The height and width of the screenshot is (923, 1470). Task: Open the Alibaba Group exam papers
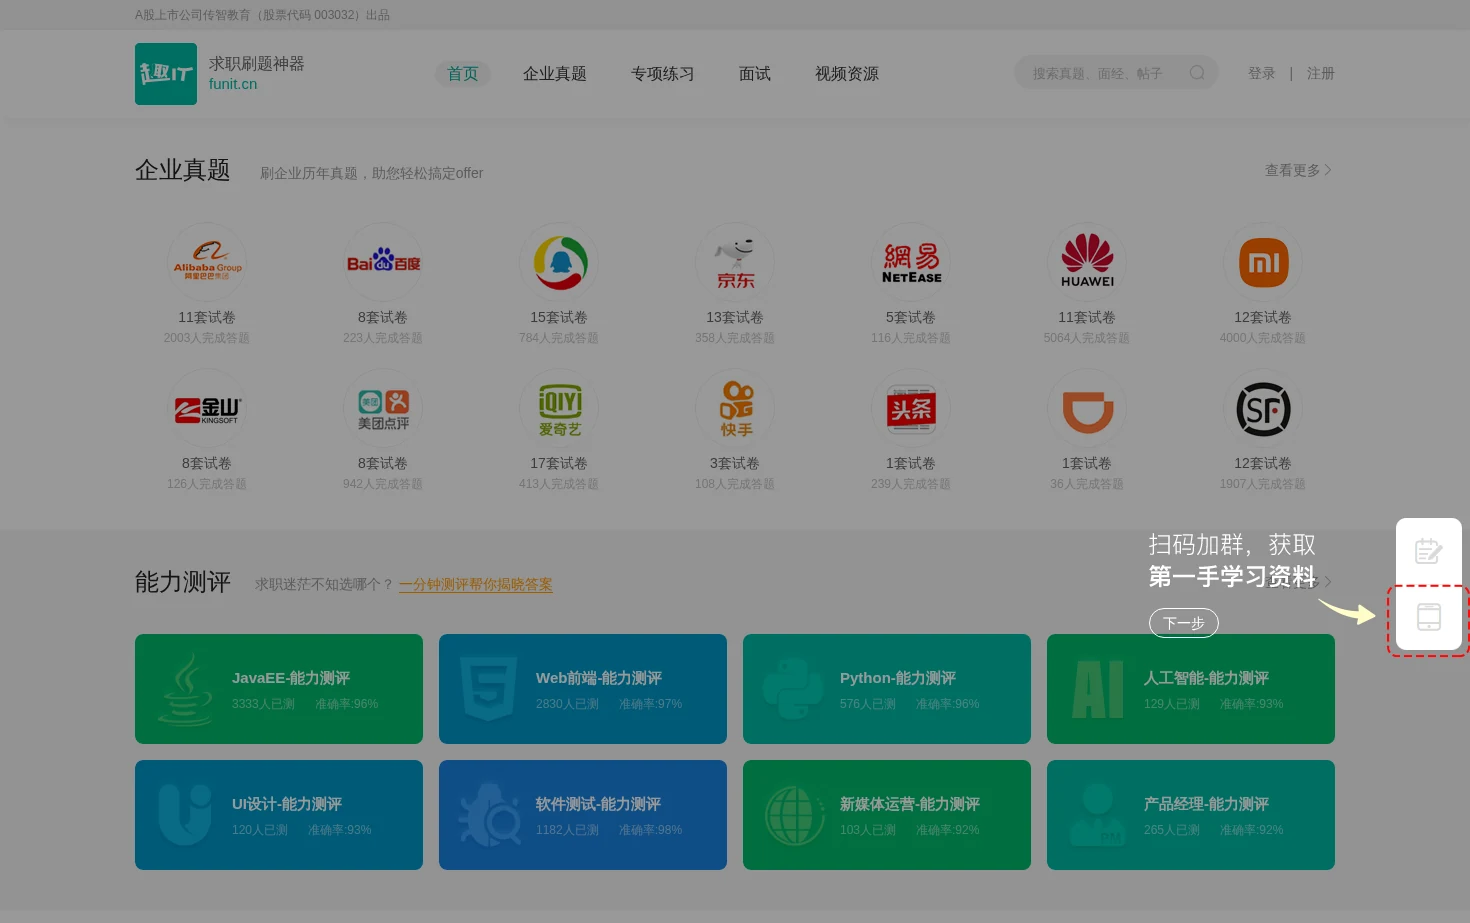(207, 262)
